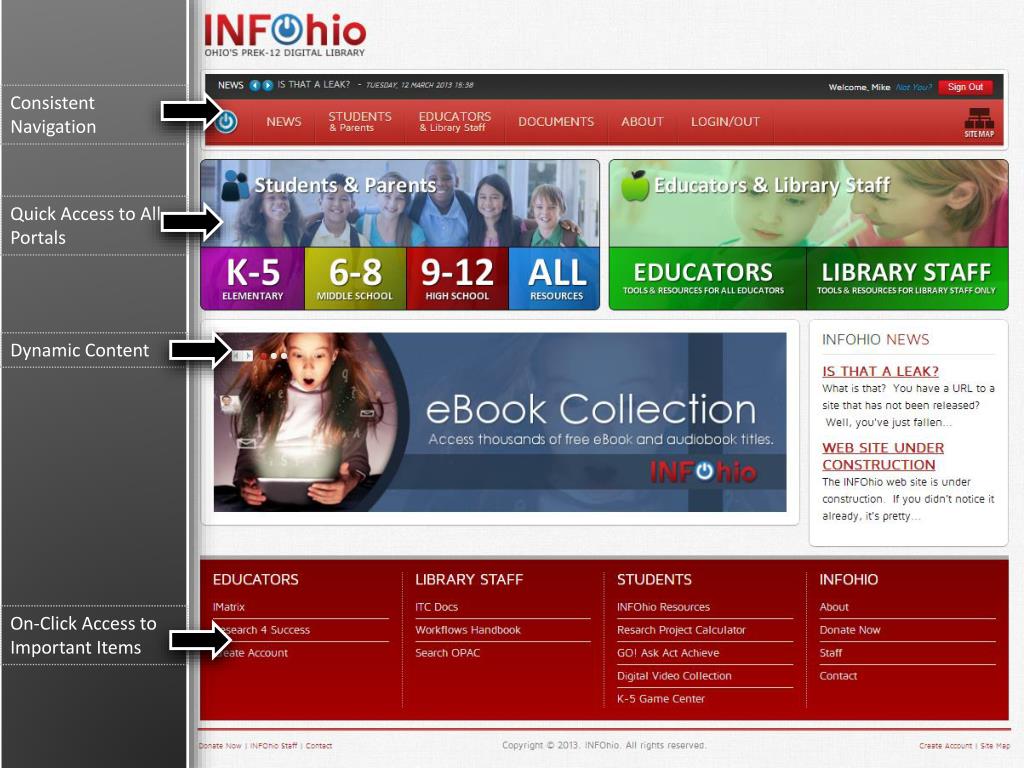Click Staff in the INFOHIO footer column

pyautogui.click(x=831, y=652)
